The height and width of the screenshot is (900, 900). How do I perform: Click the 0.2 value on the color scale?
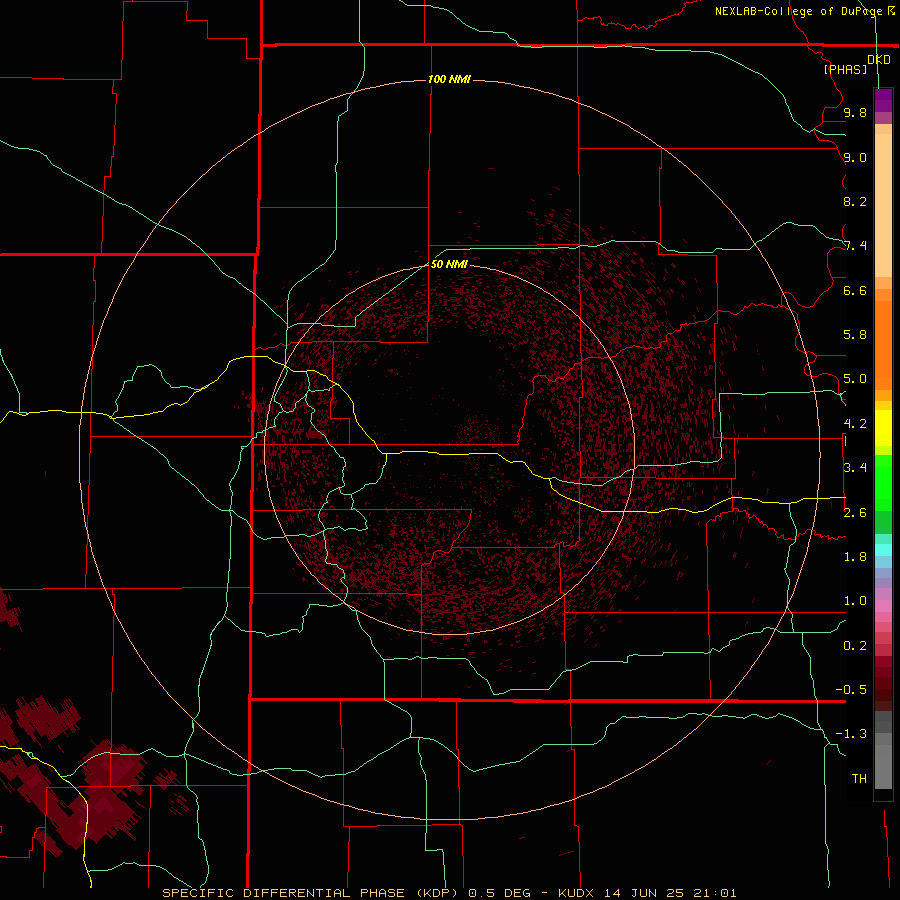click(x=855, y=646)
